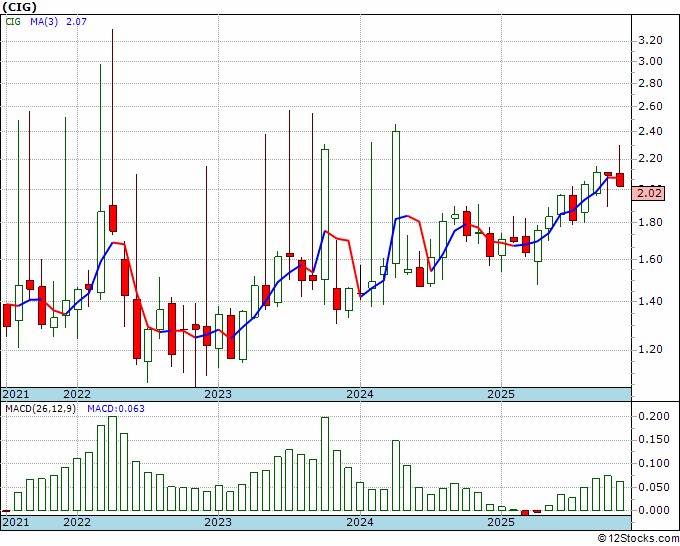This screenshot has height=546, width=680.
Task: Click the negative red MACD bar in 2025
Action: pyautogui.click(x=525, y=513)
